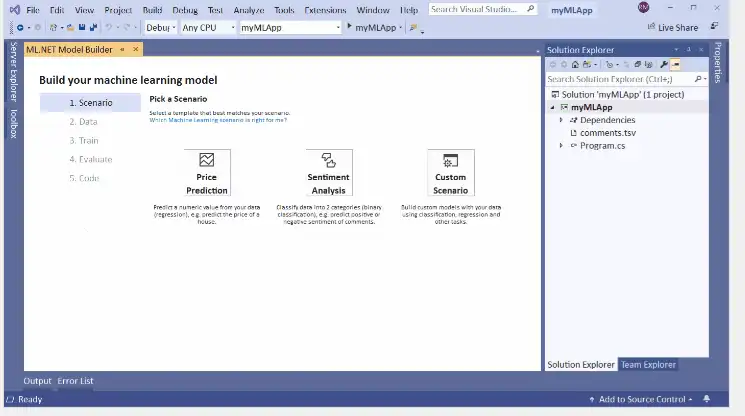
Task: Open 'Which Machine Learning scenario' link
Action: click(x=218, y=120)
